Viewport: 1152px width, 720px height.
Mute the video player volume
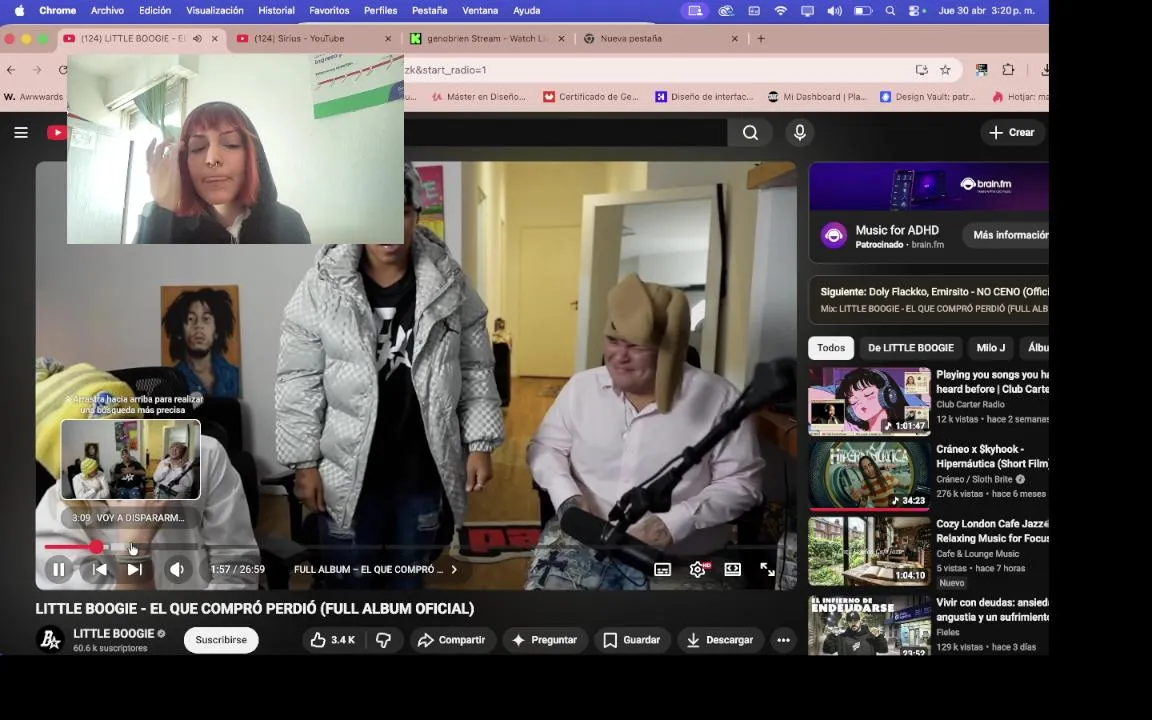177,569
